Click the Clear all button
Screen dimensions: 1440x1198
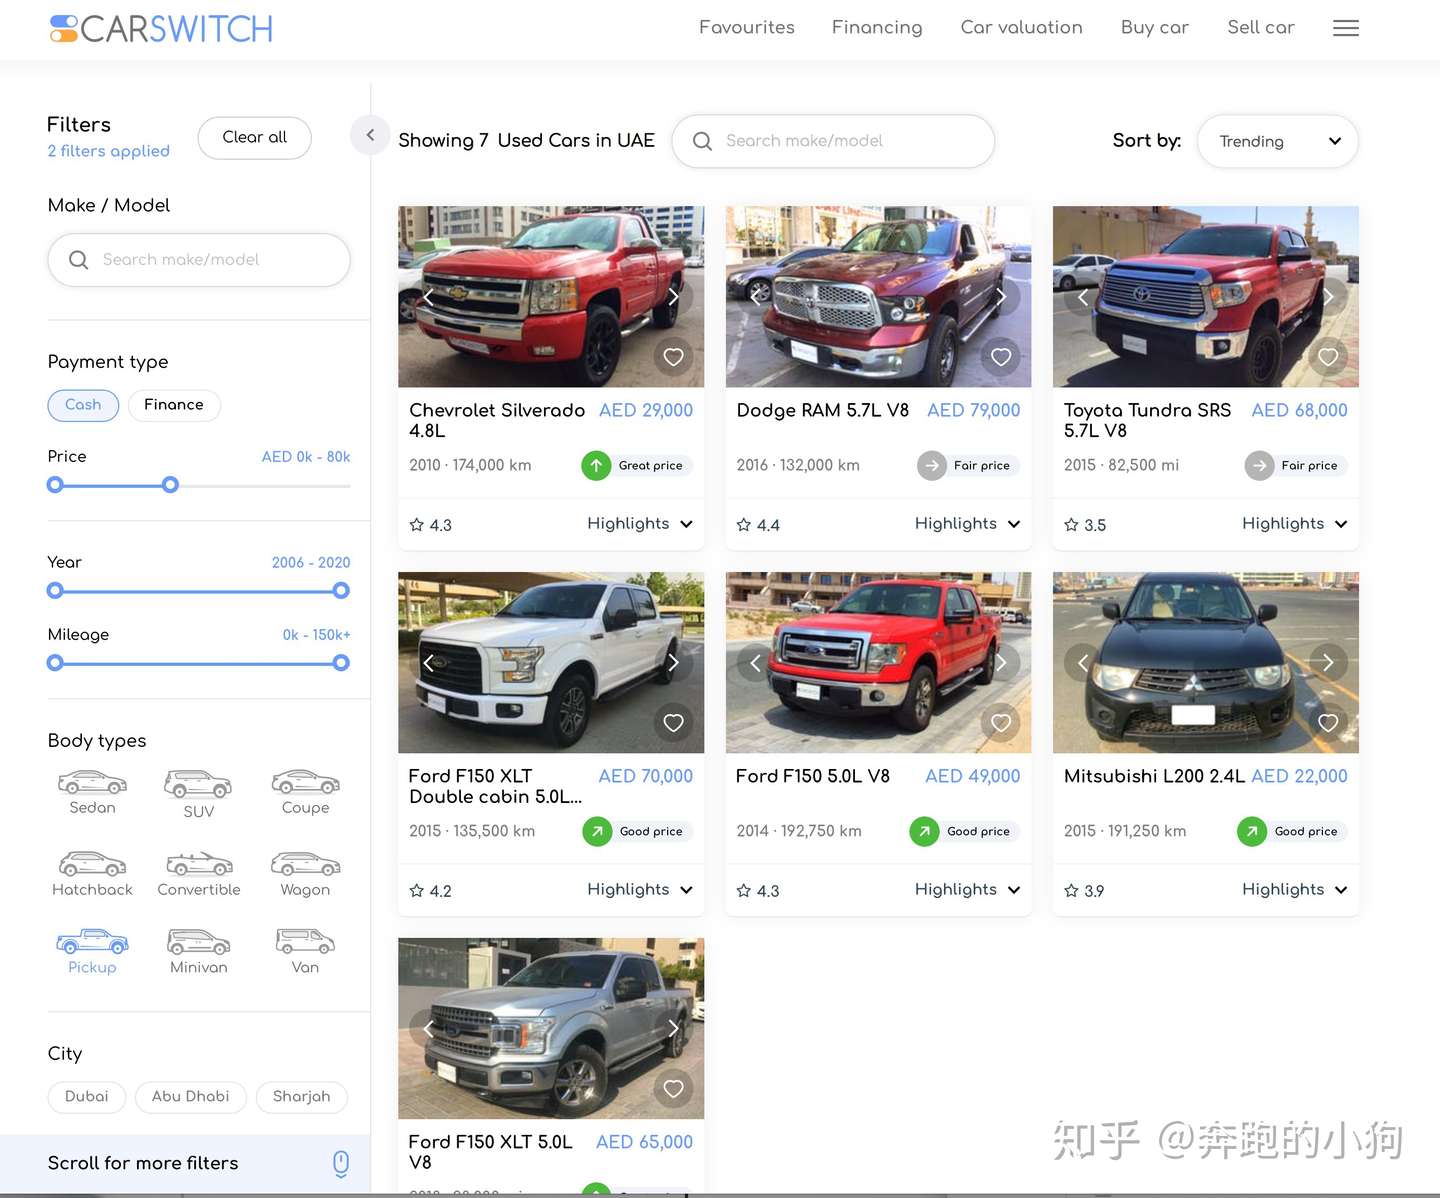click(254, 138)
